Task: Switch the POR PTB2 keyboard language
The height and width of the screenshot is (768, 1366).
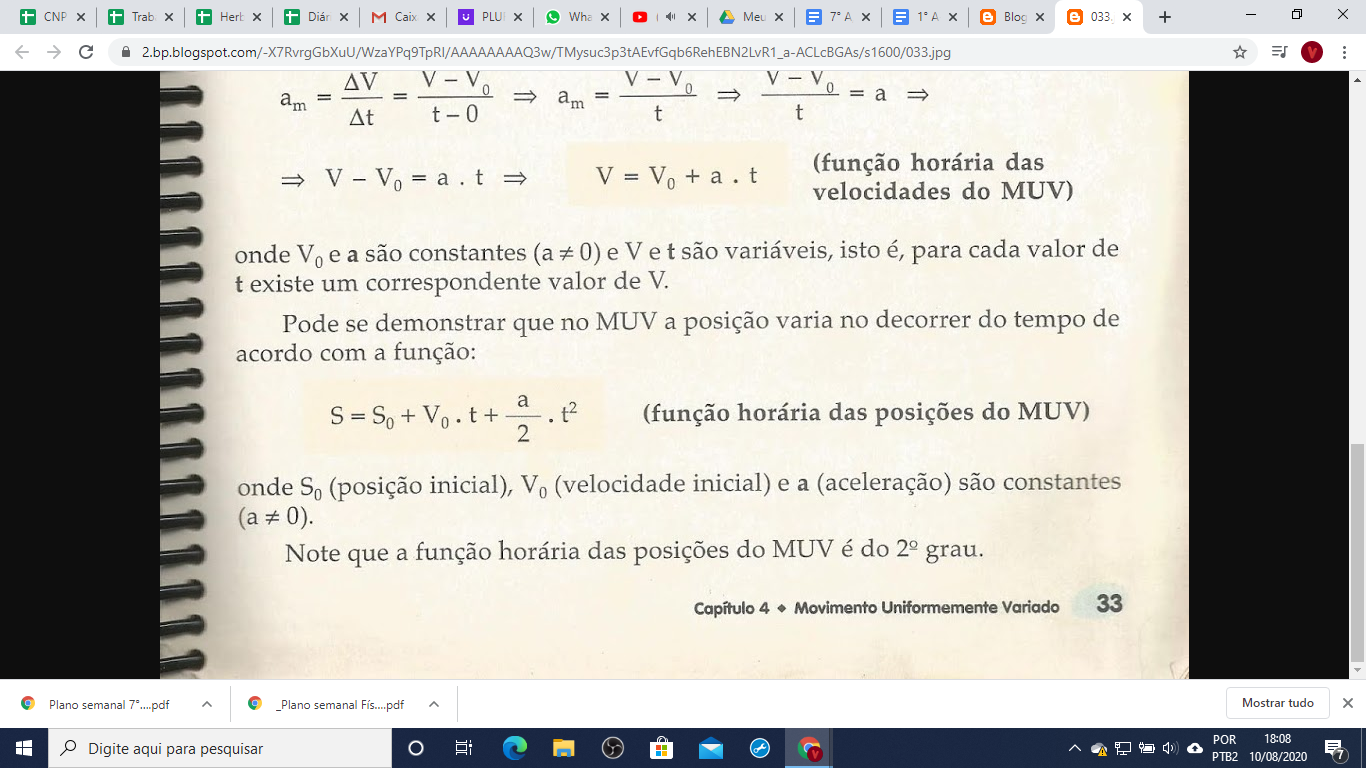Action: [x=1225, y=748]
